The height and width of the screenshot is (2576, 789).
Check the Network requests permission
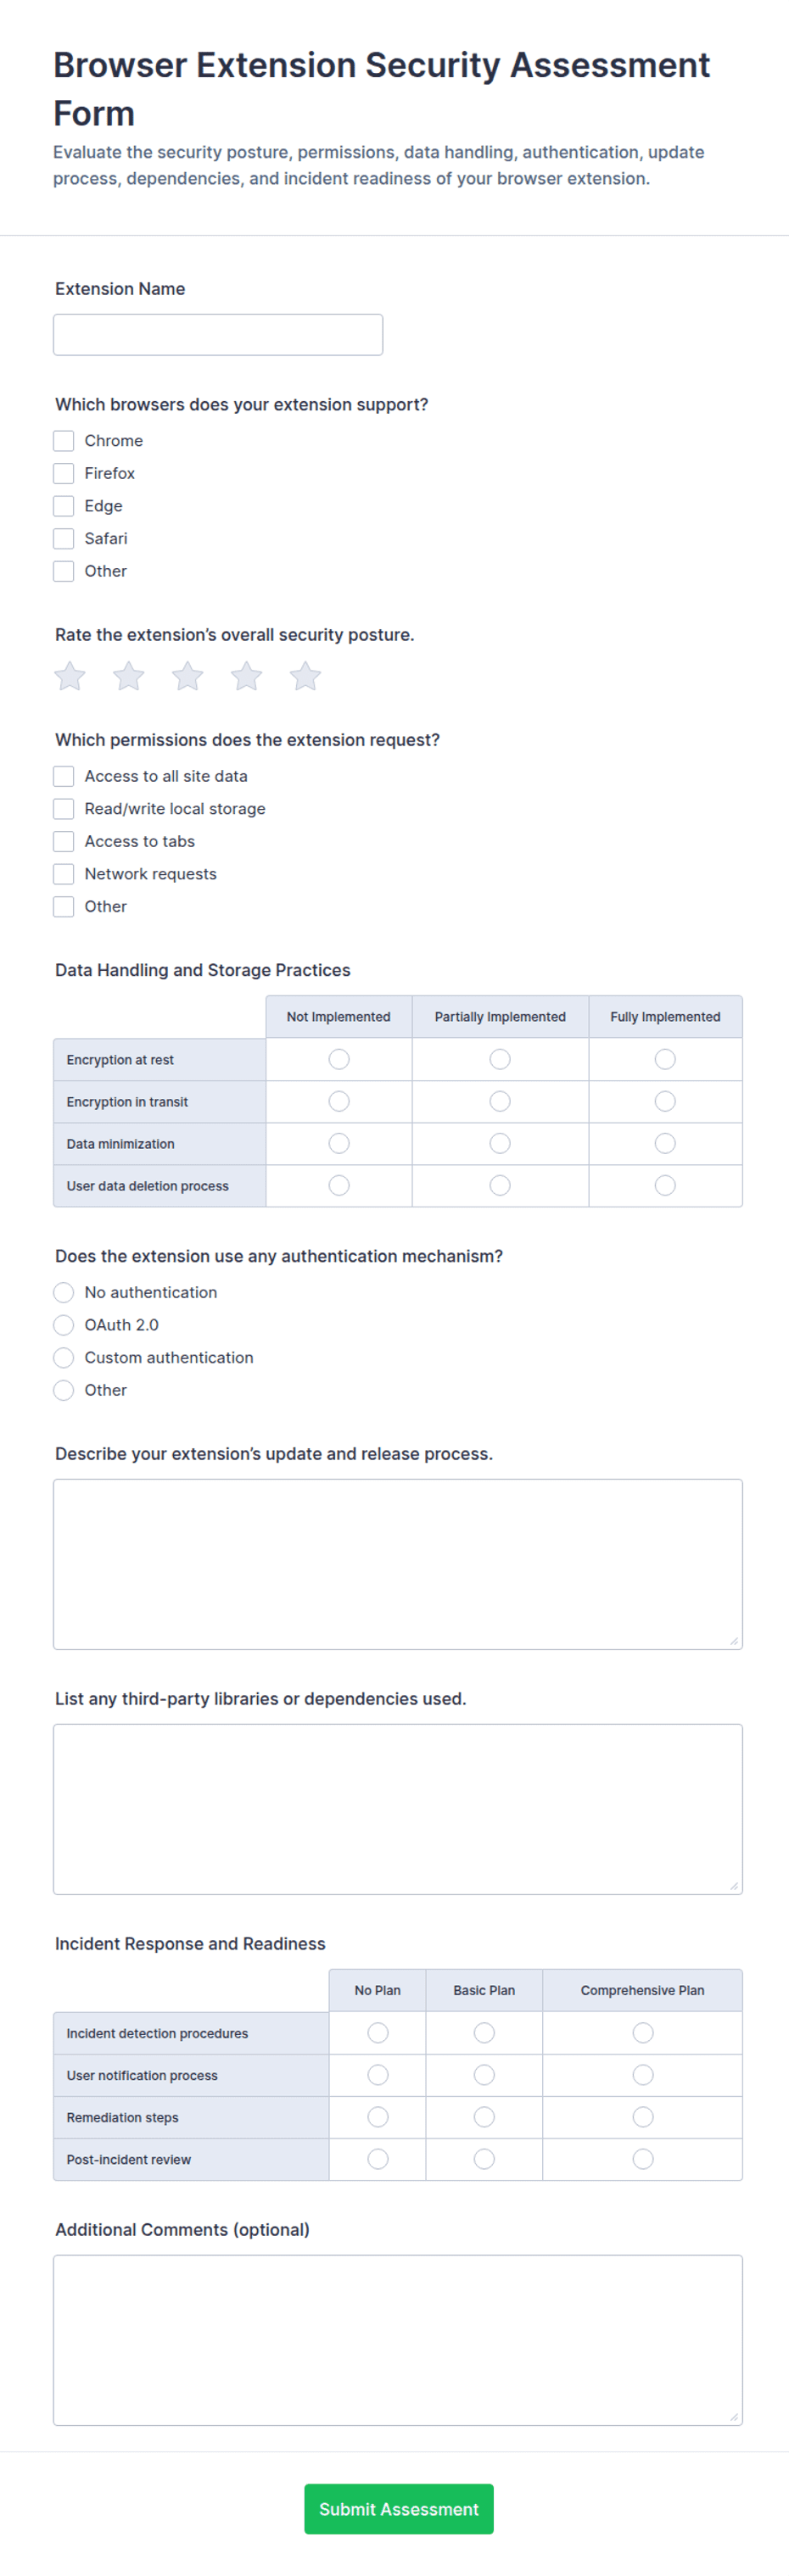(x=64, y=875)
